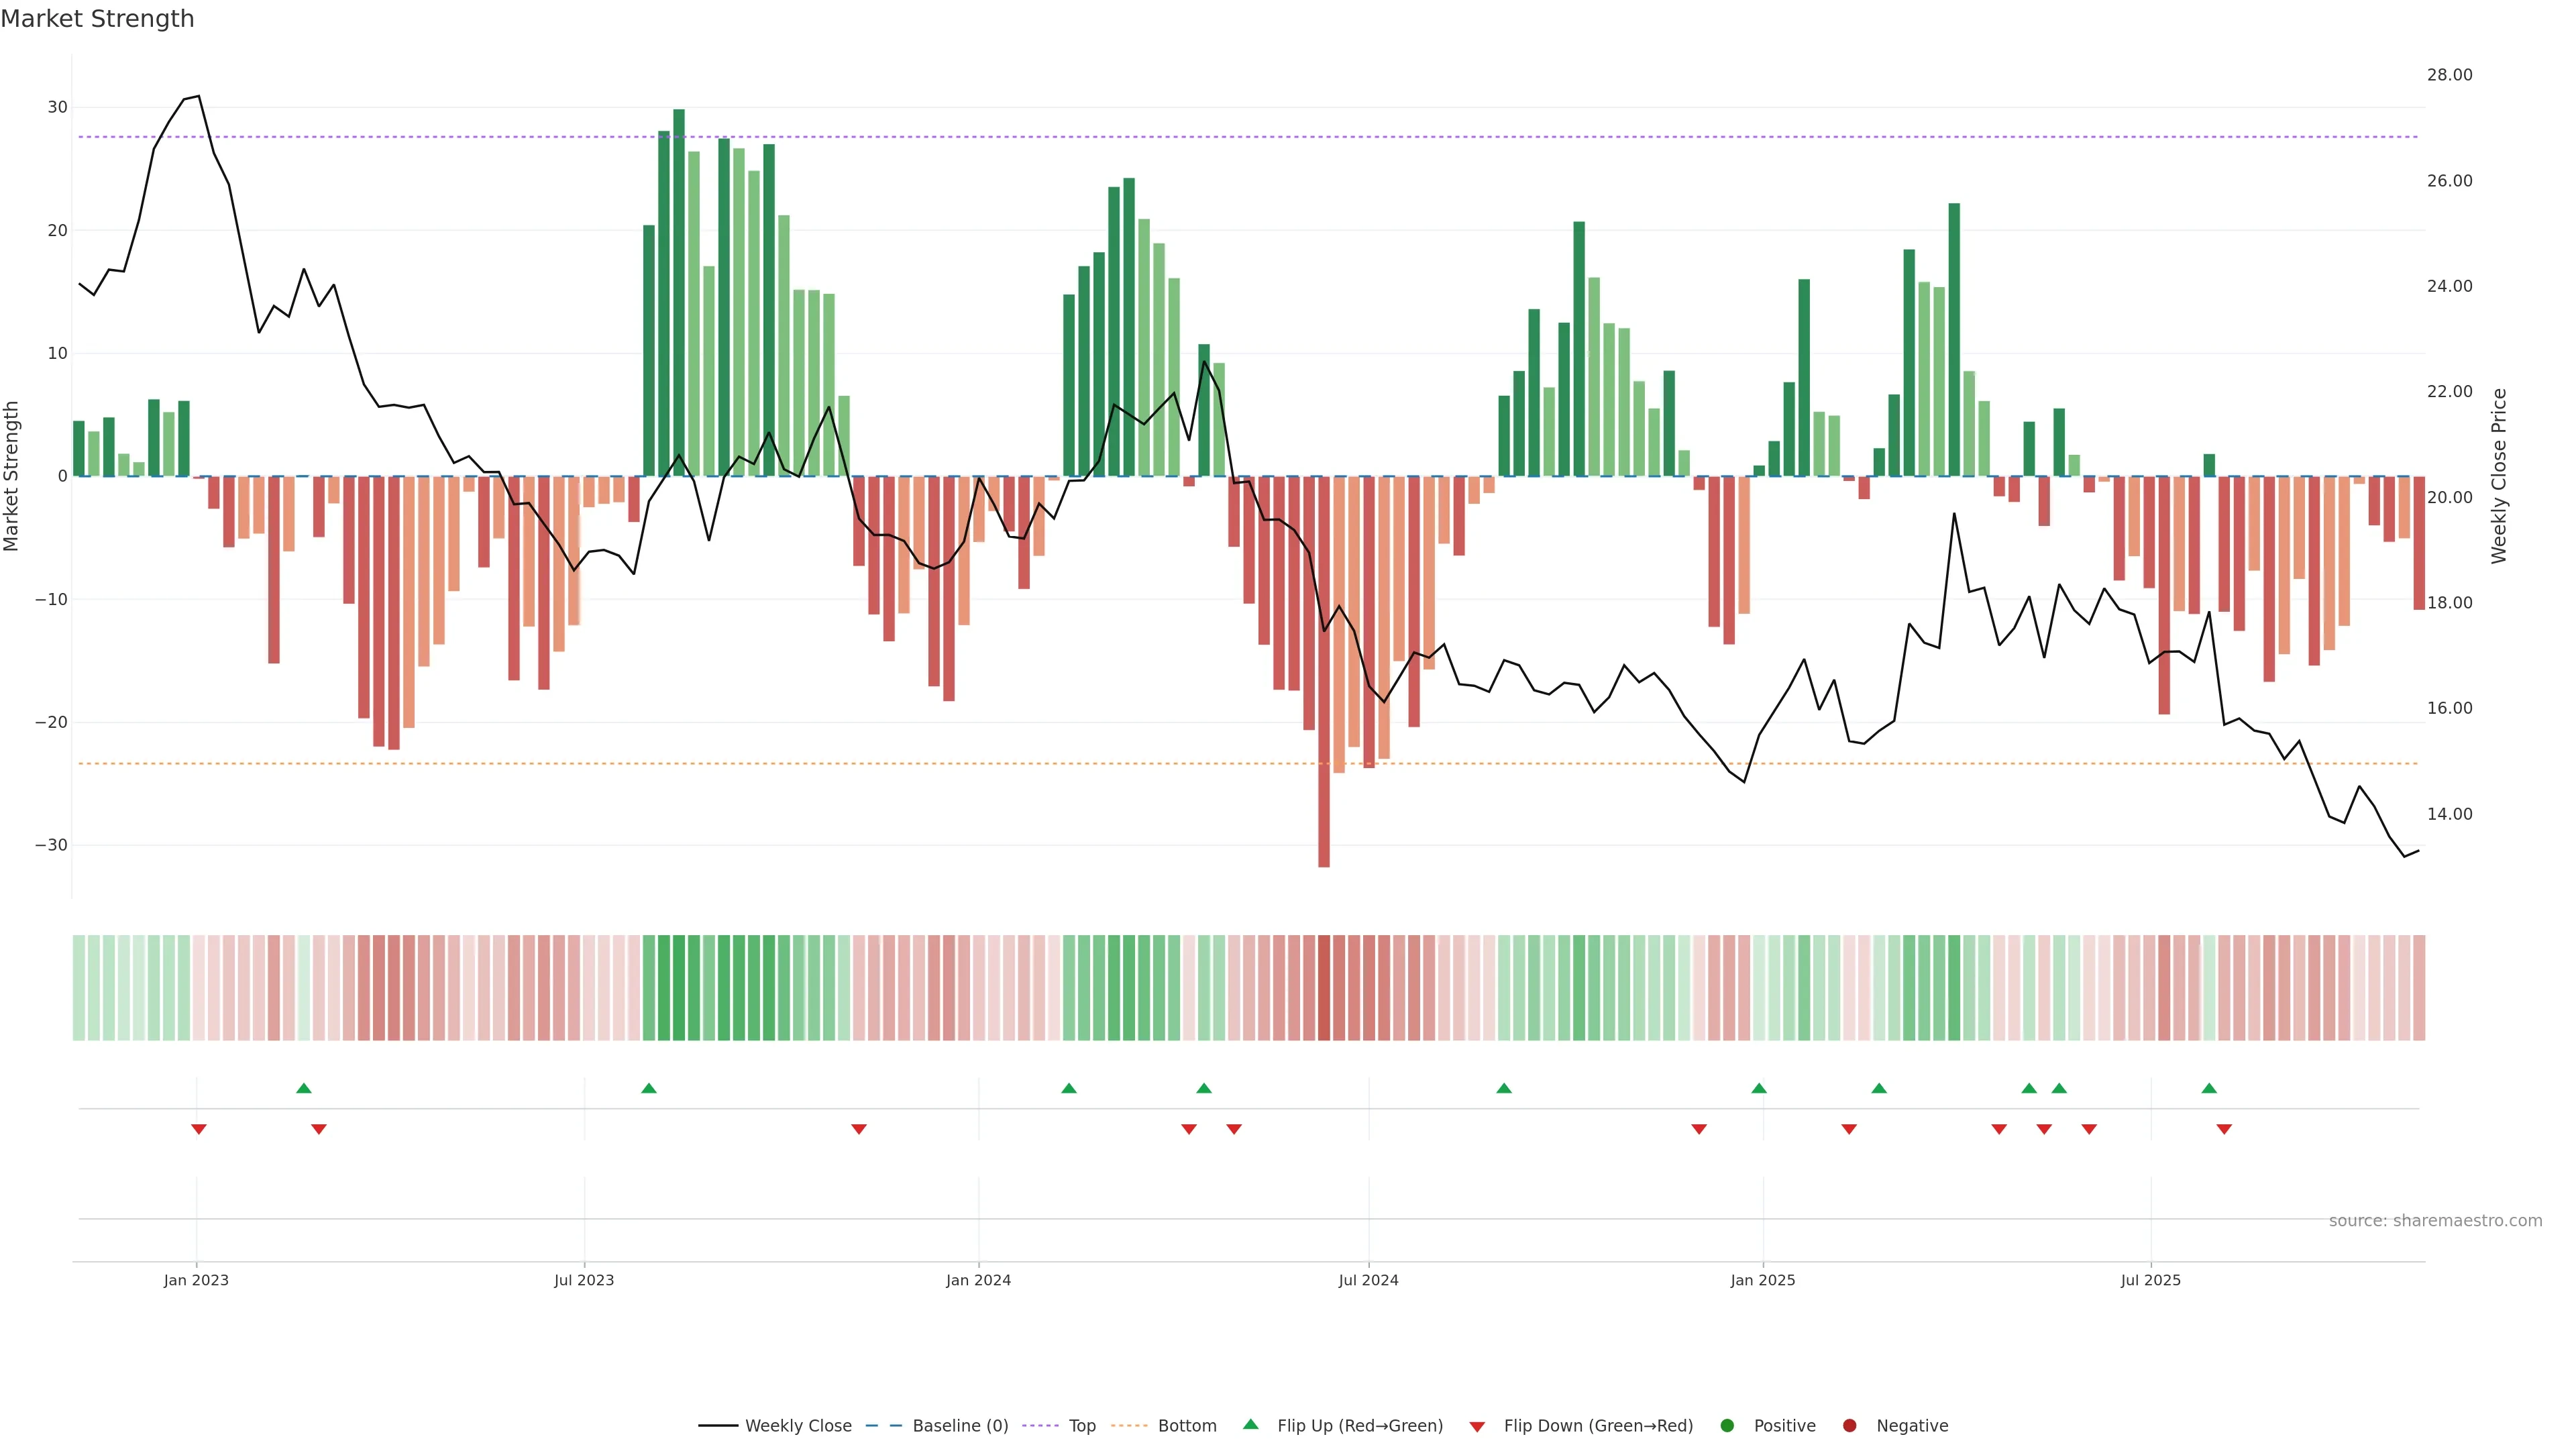The image size is (2576, 1449).
Task: Click the source: sharemaestro.com text
Action: [x=2435, y=1220]
